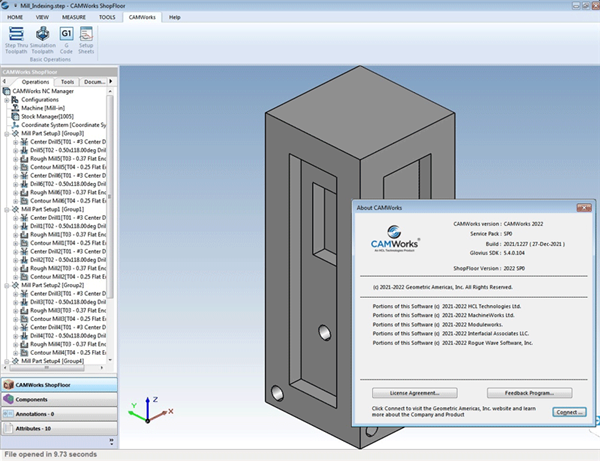Open the Annotations - 0 panel

click(59, 414)
